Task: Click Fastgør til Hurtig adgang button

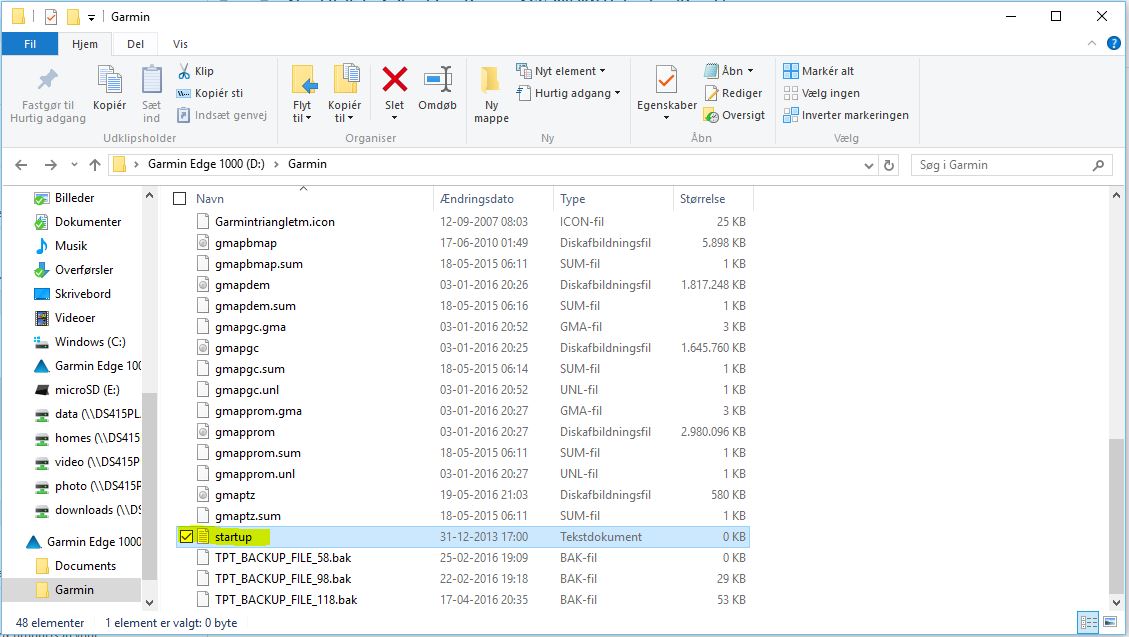Action: pos(48,94)
